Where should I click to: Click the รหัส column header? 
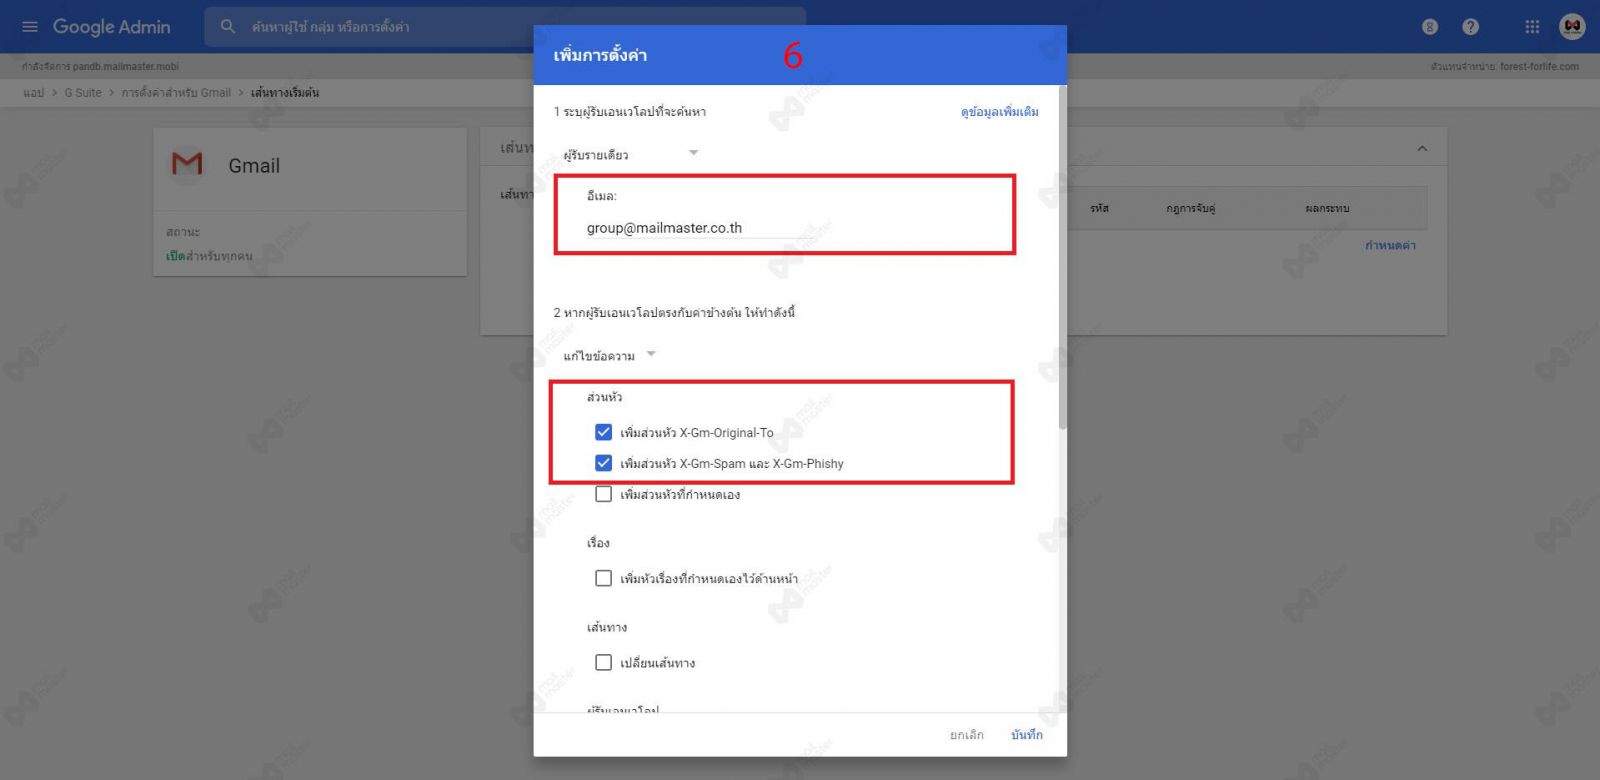1099,208
